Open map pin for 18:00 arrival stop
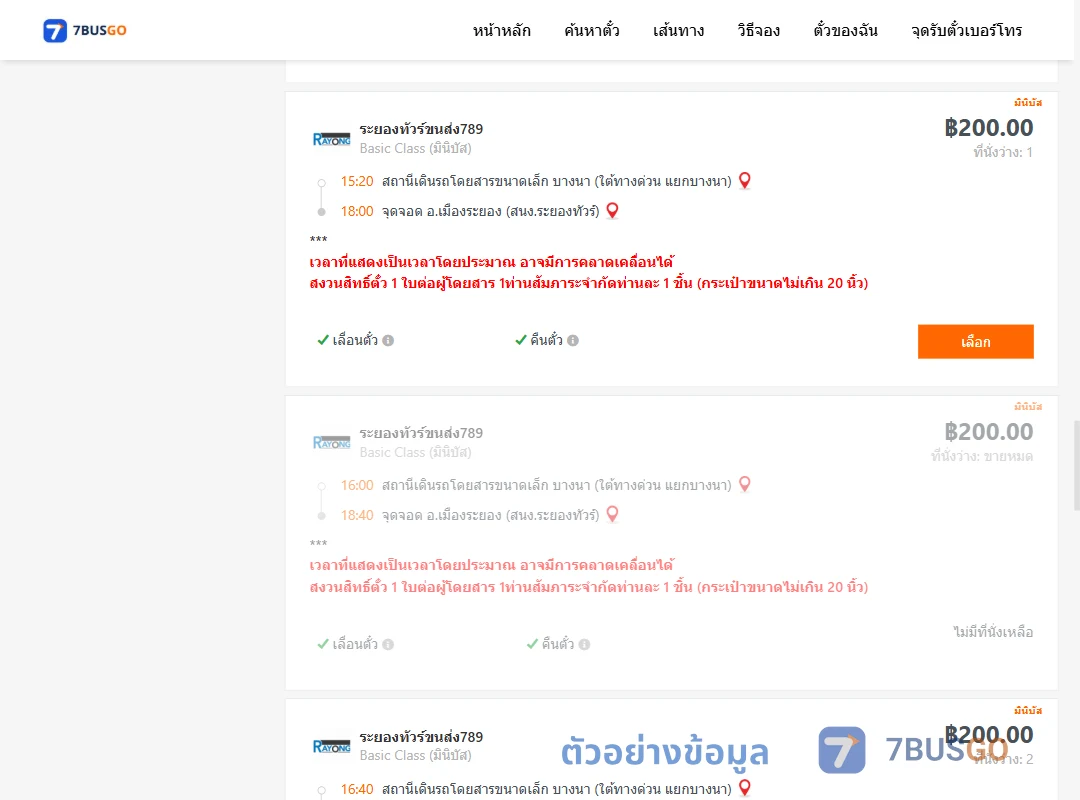 (612, 211)
